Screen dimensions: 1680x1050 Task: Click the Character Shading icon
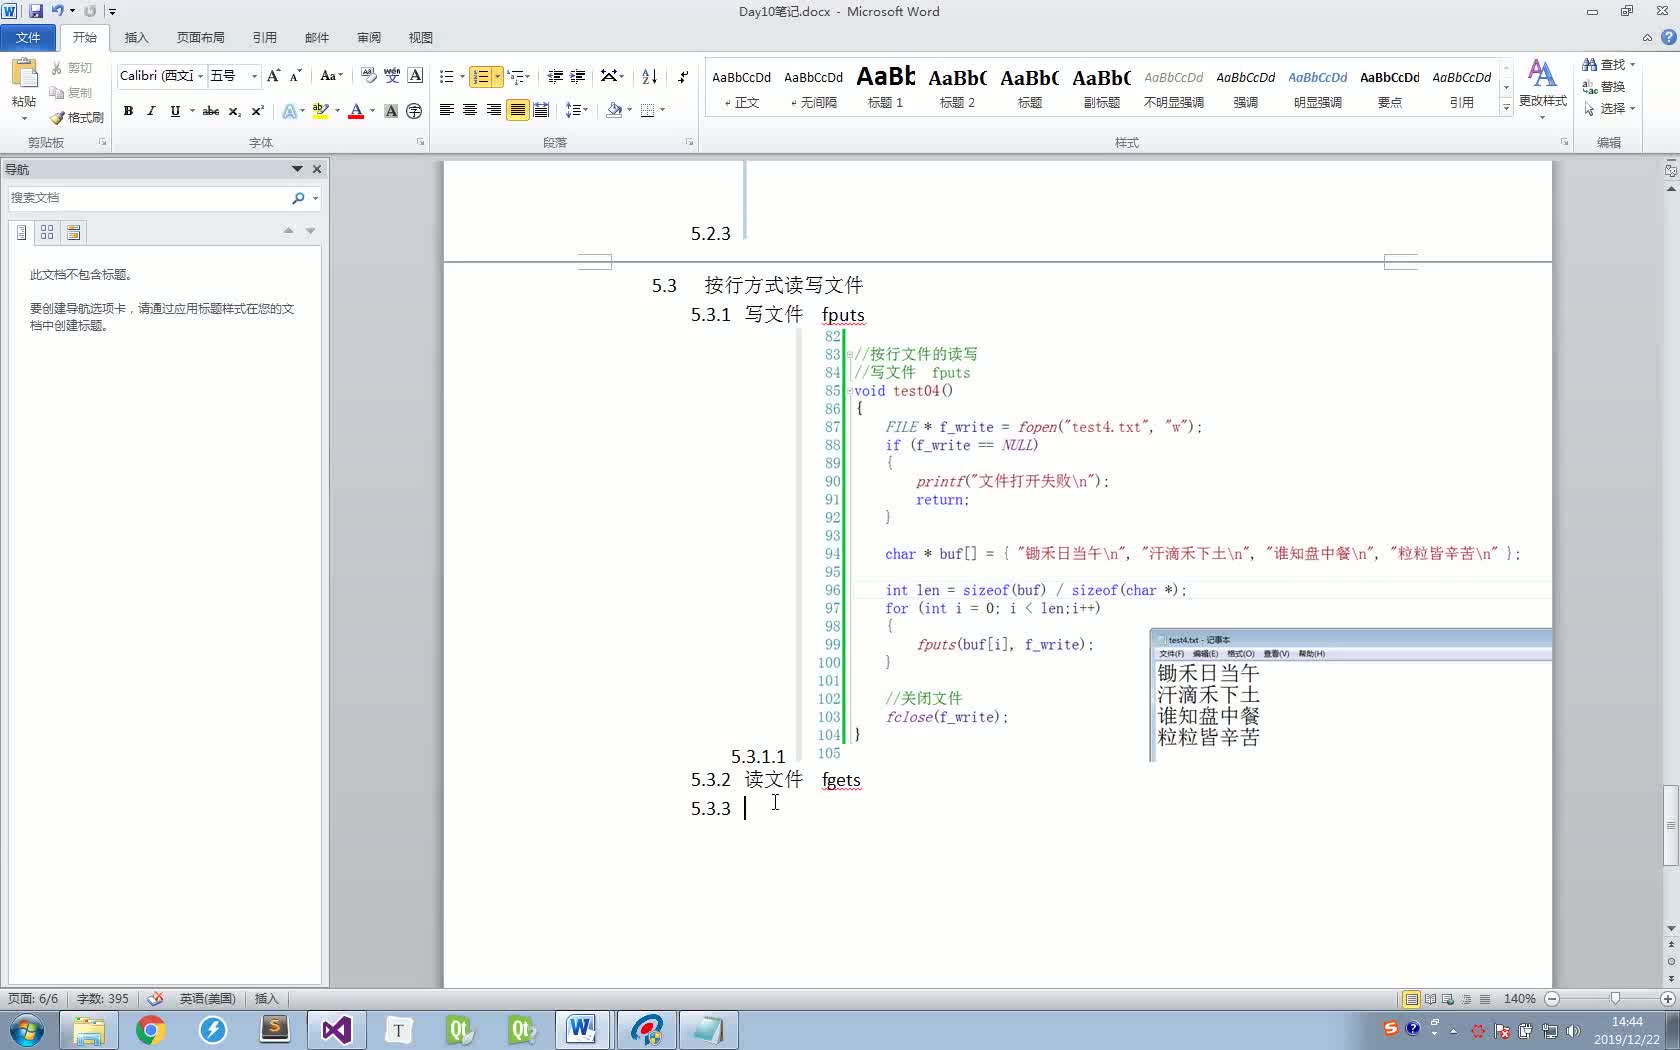click(x=391, y=111)
